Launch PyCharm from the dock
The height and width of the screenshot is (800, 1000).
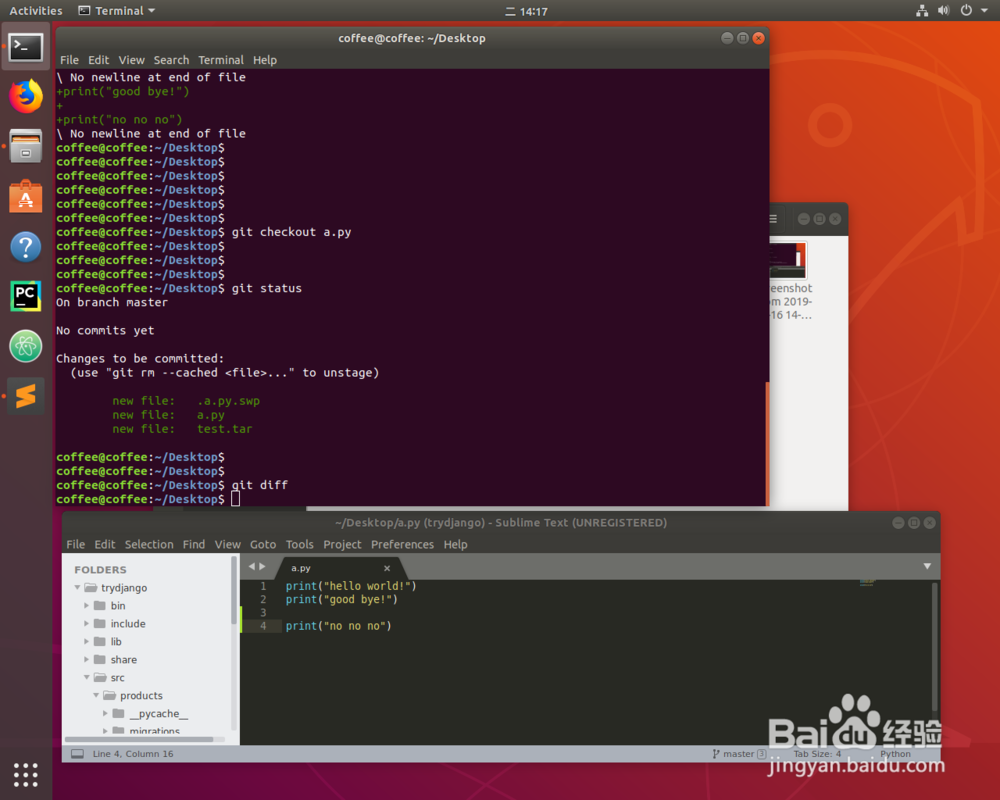26,296
